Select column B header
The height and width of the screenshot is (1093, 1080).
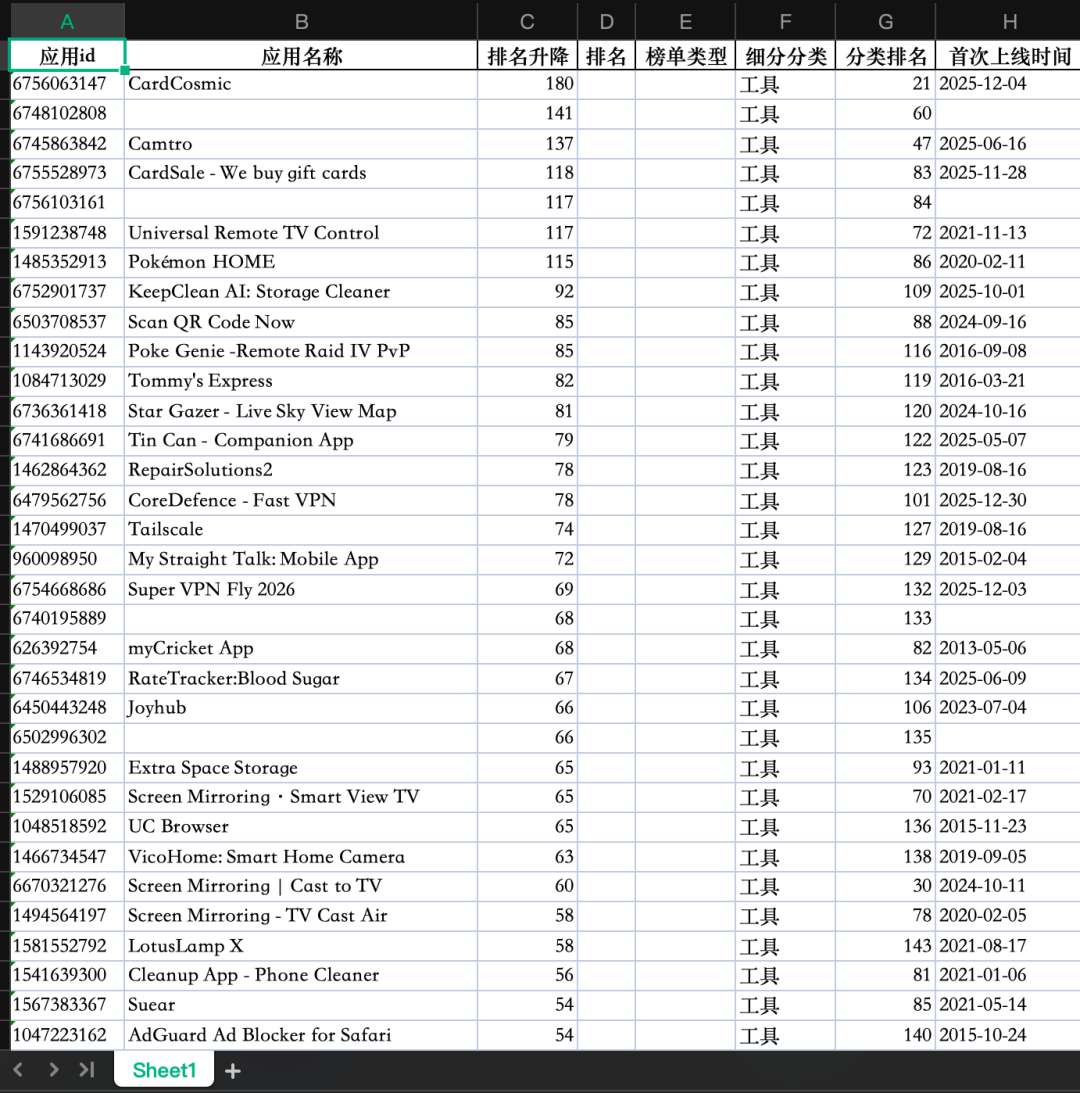pos(301,22)
